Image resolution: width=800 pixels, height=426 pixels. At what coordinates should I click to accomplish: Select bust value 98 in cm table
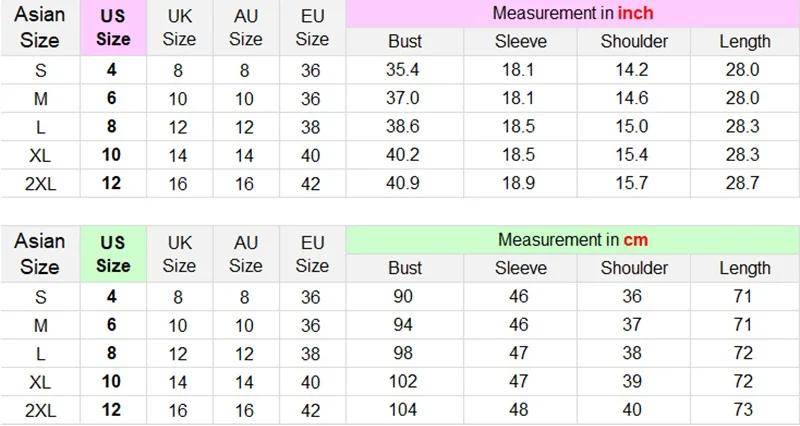point(405,353)
